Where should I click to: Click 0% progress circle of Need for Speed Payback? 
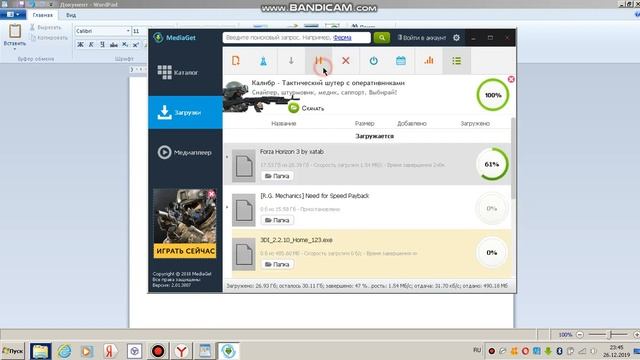(x=492, y=209)
